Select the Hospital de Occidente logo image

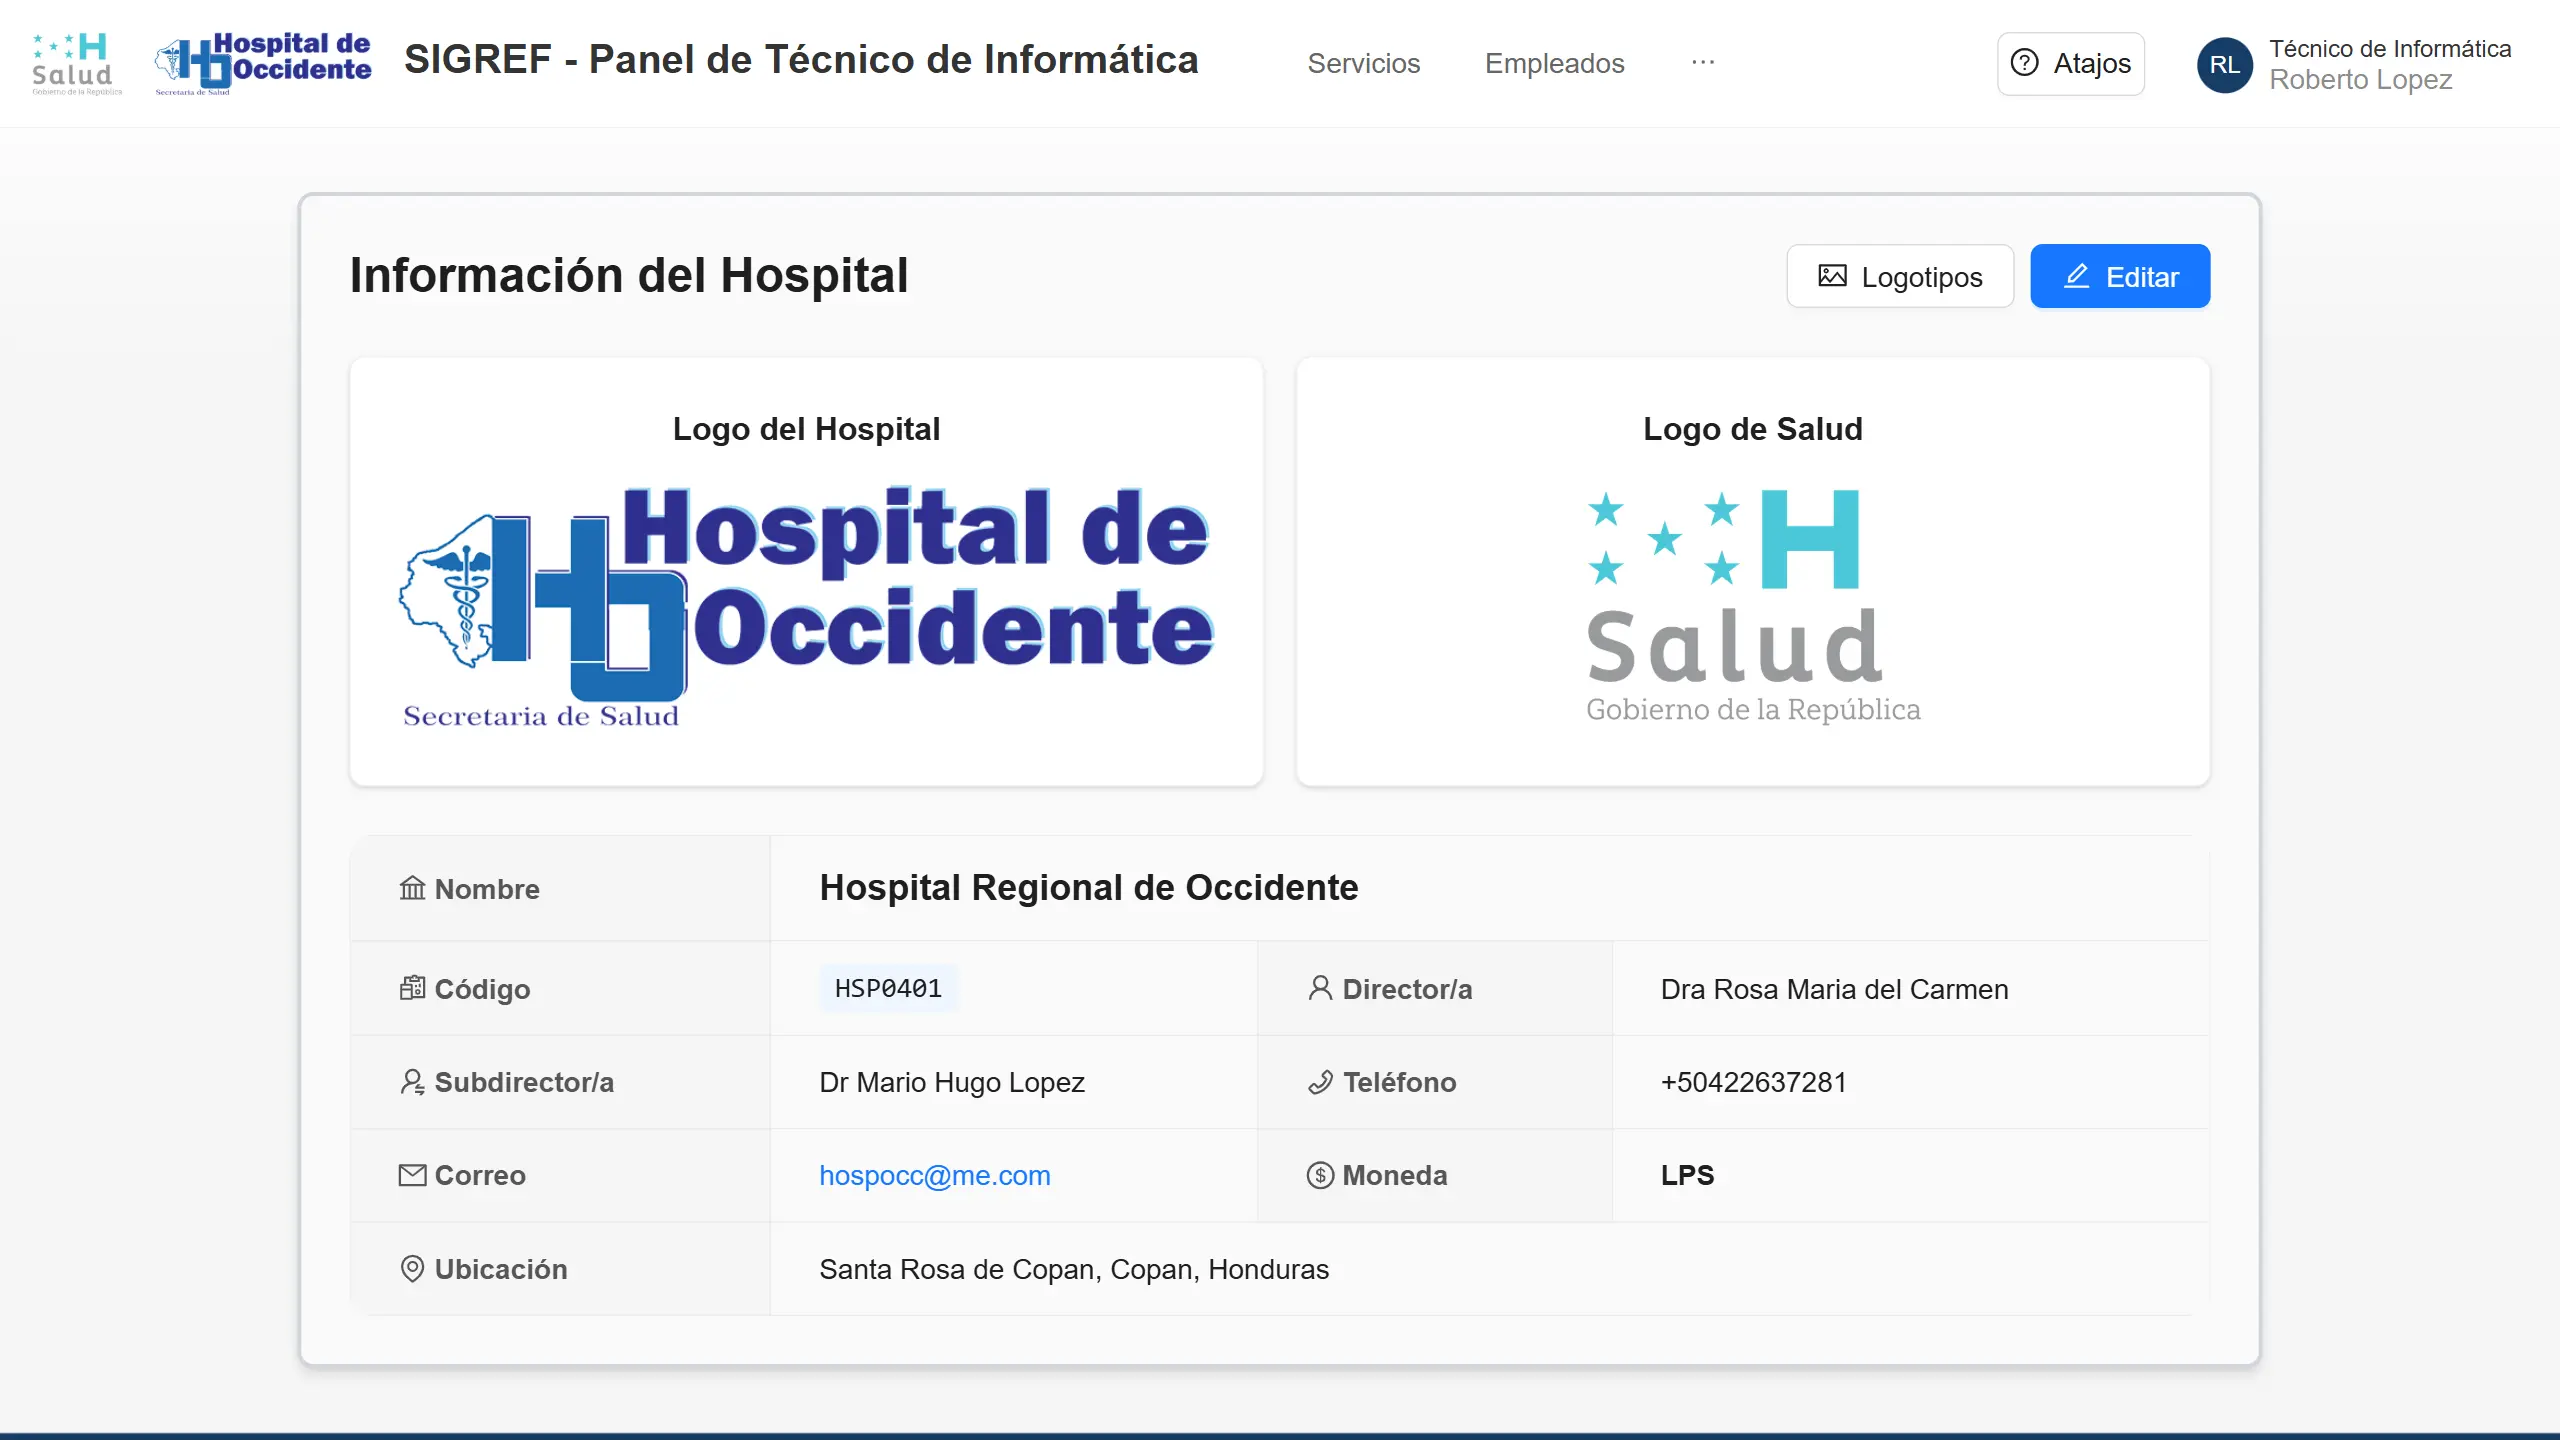pyautogui.click(x=806, y=607)
